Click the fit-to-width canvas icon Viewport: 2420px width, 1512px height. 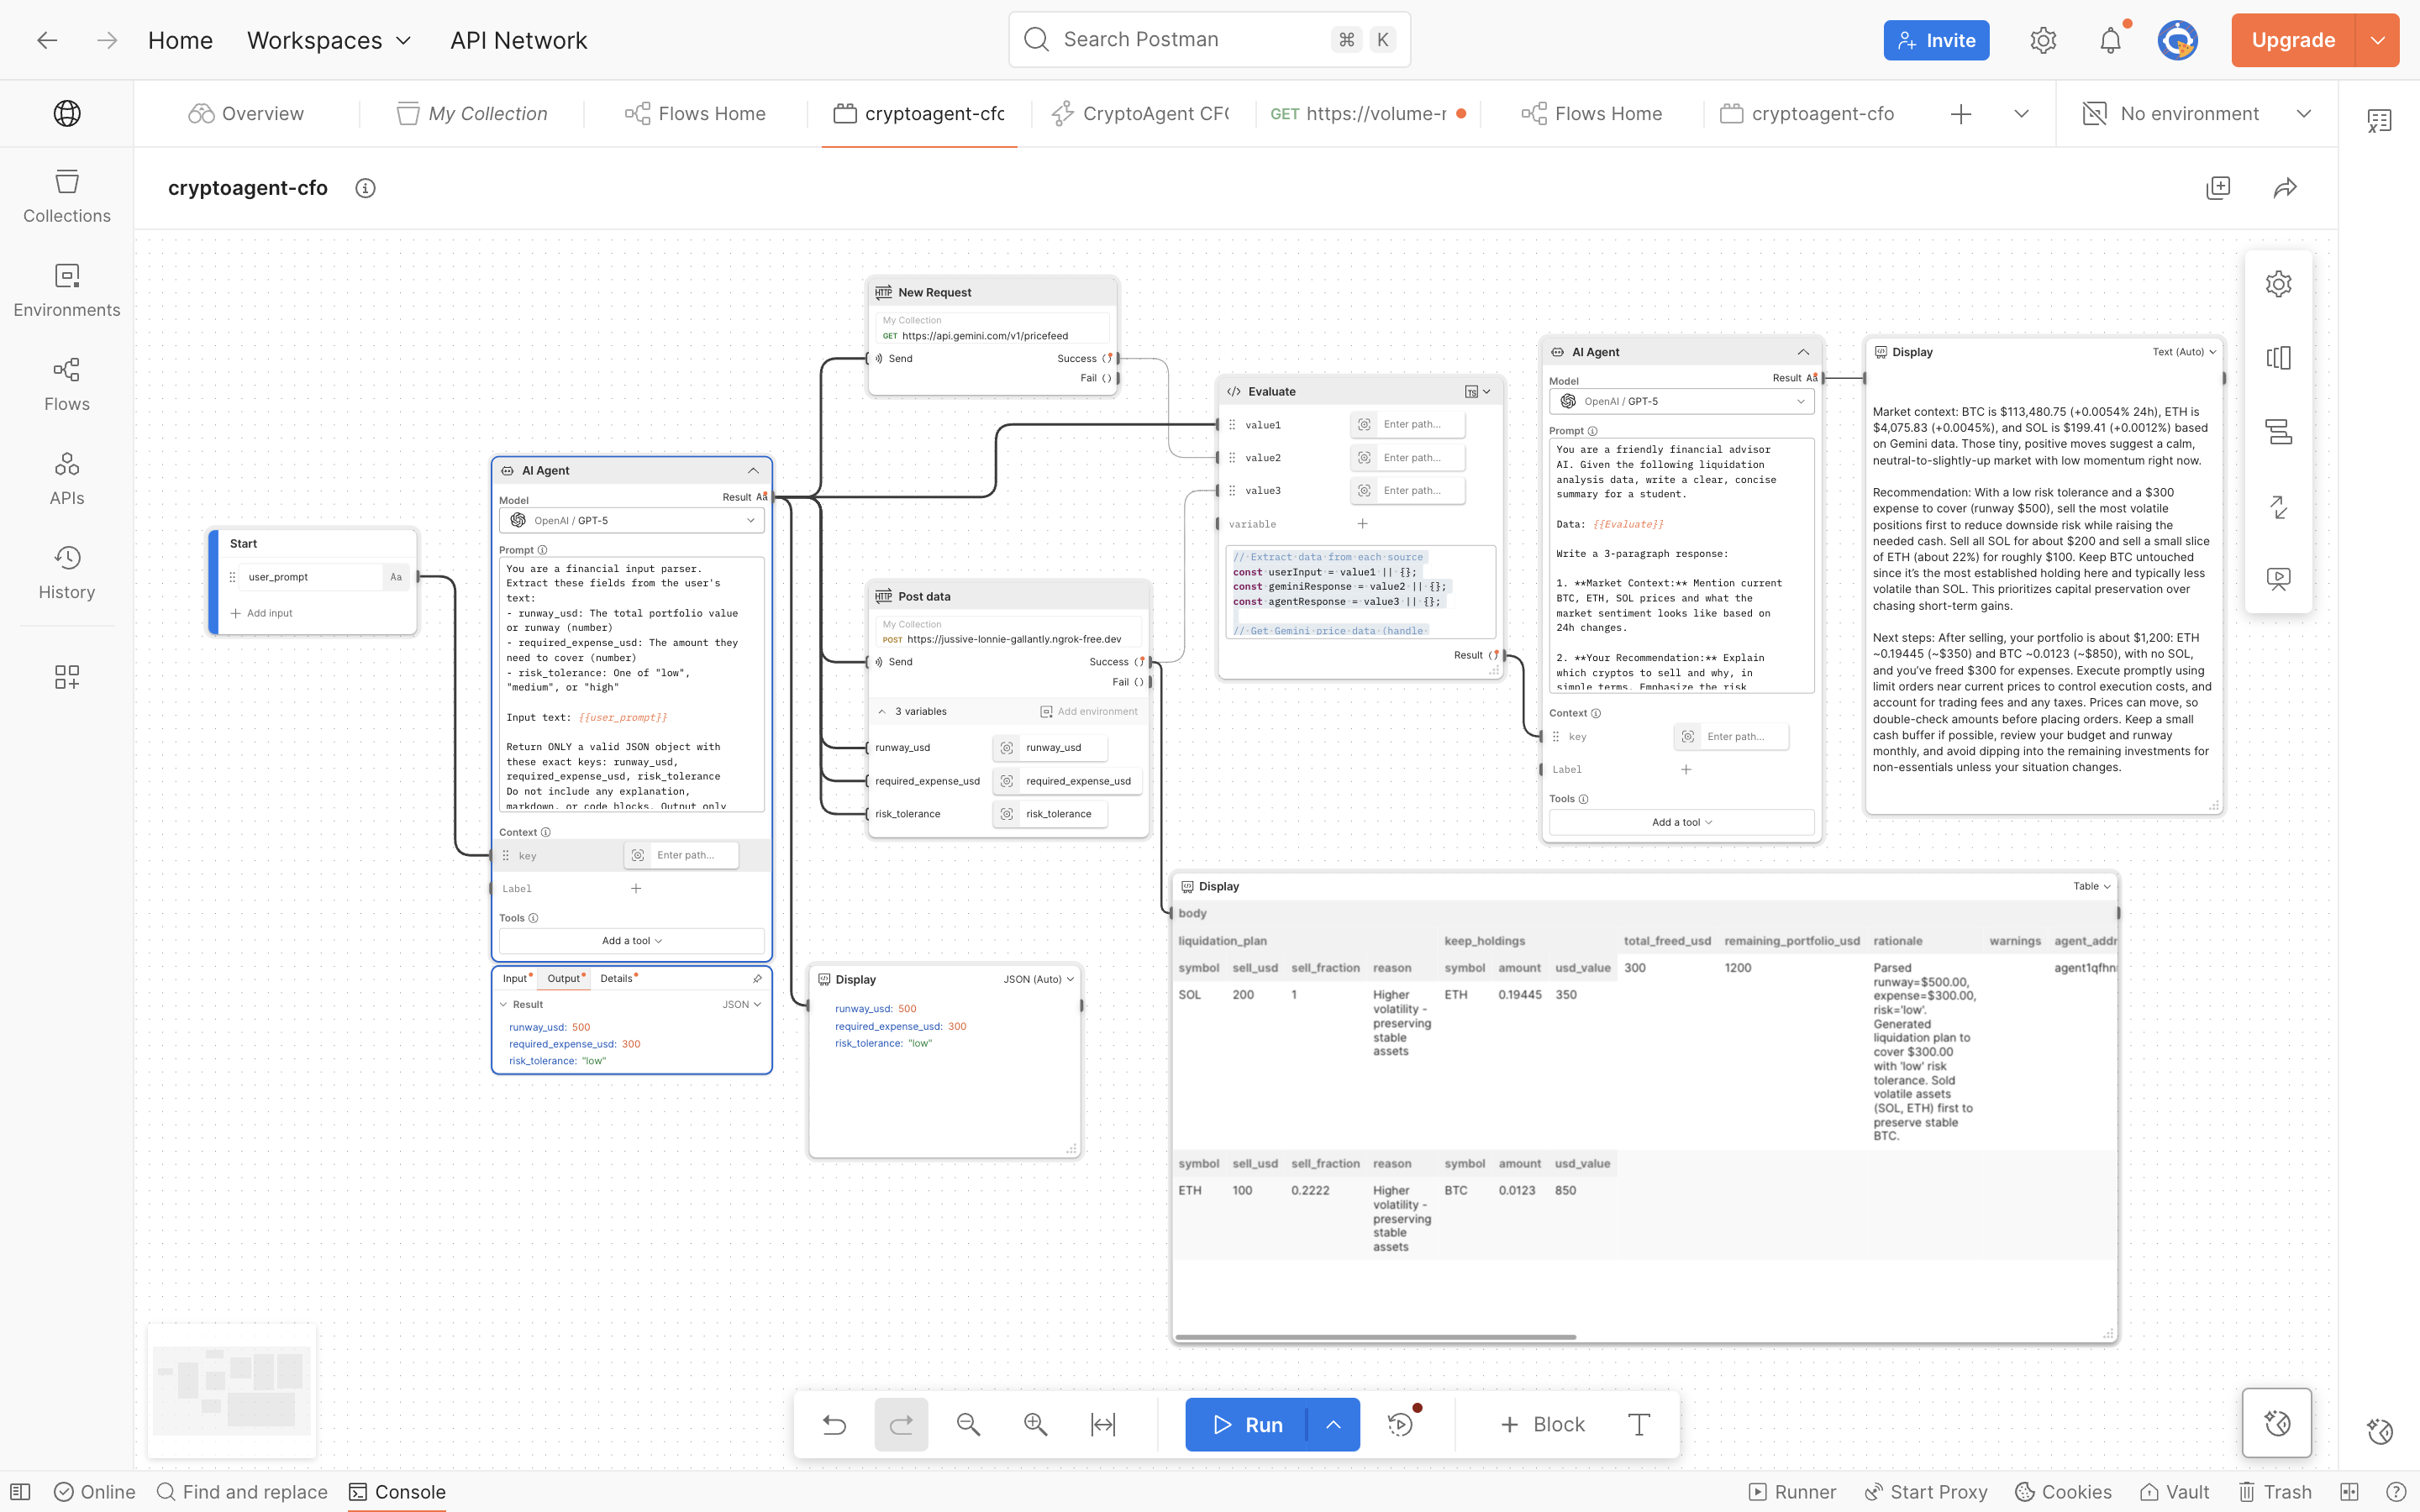[x=1102, y=1424]
